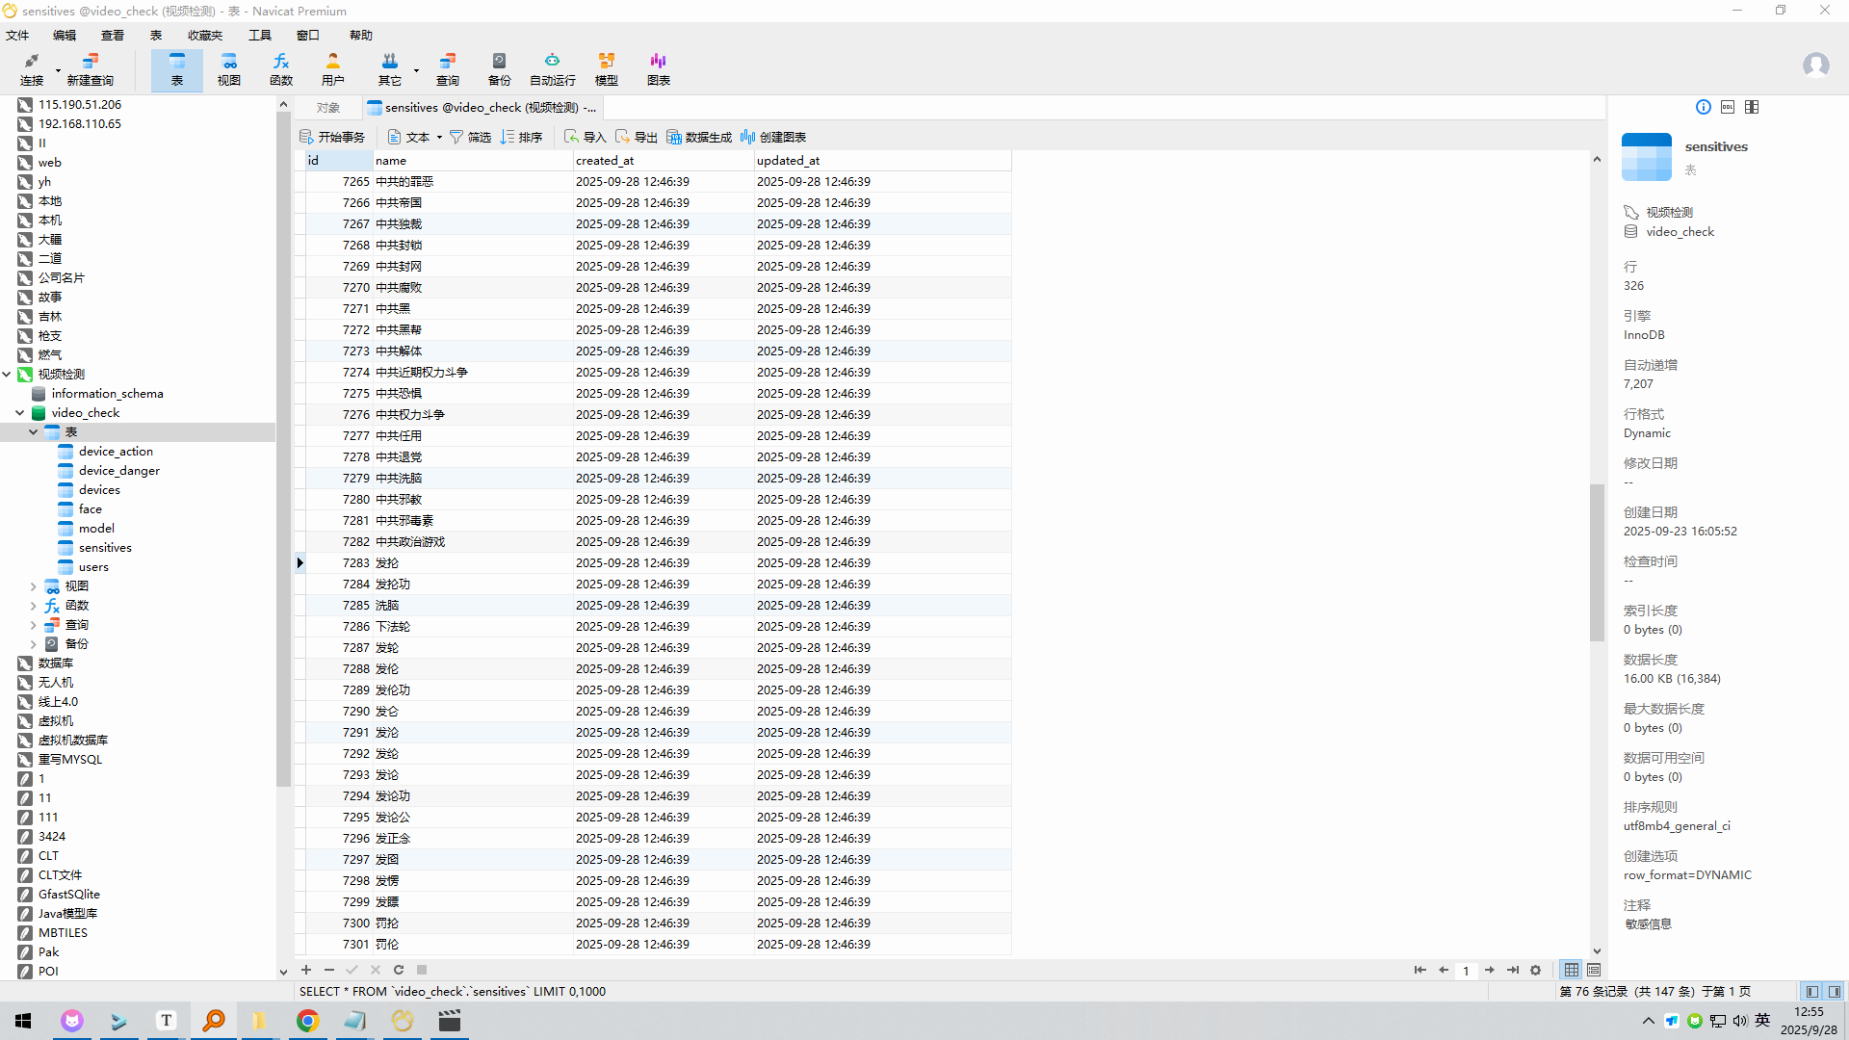Screen dimensions: 1849x1040
Task: Open Chrome from the Windows taskbar
Action: (x=307, y=1020)
